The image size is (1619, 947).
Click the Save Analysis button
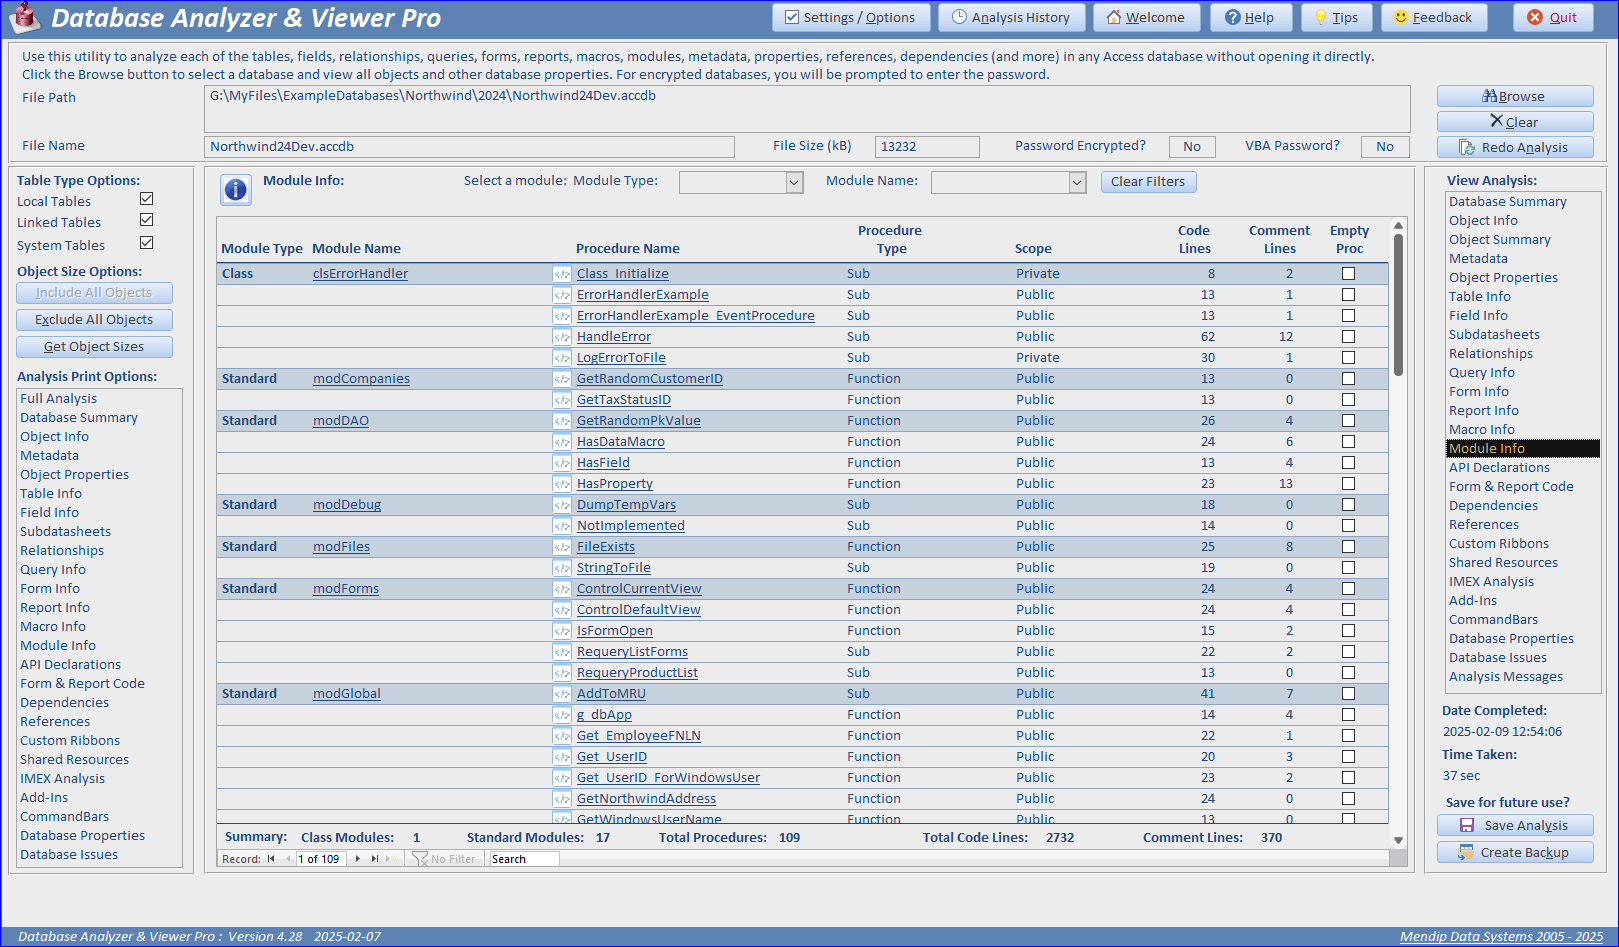1515,825
